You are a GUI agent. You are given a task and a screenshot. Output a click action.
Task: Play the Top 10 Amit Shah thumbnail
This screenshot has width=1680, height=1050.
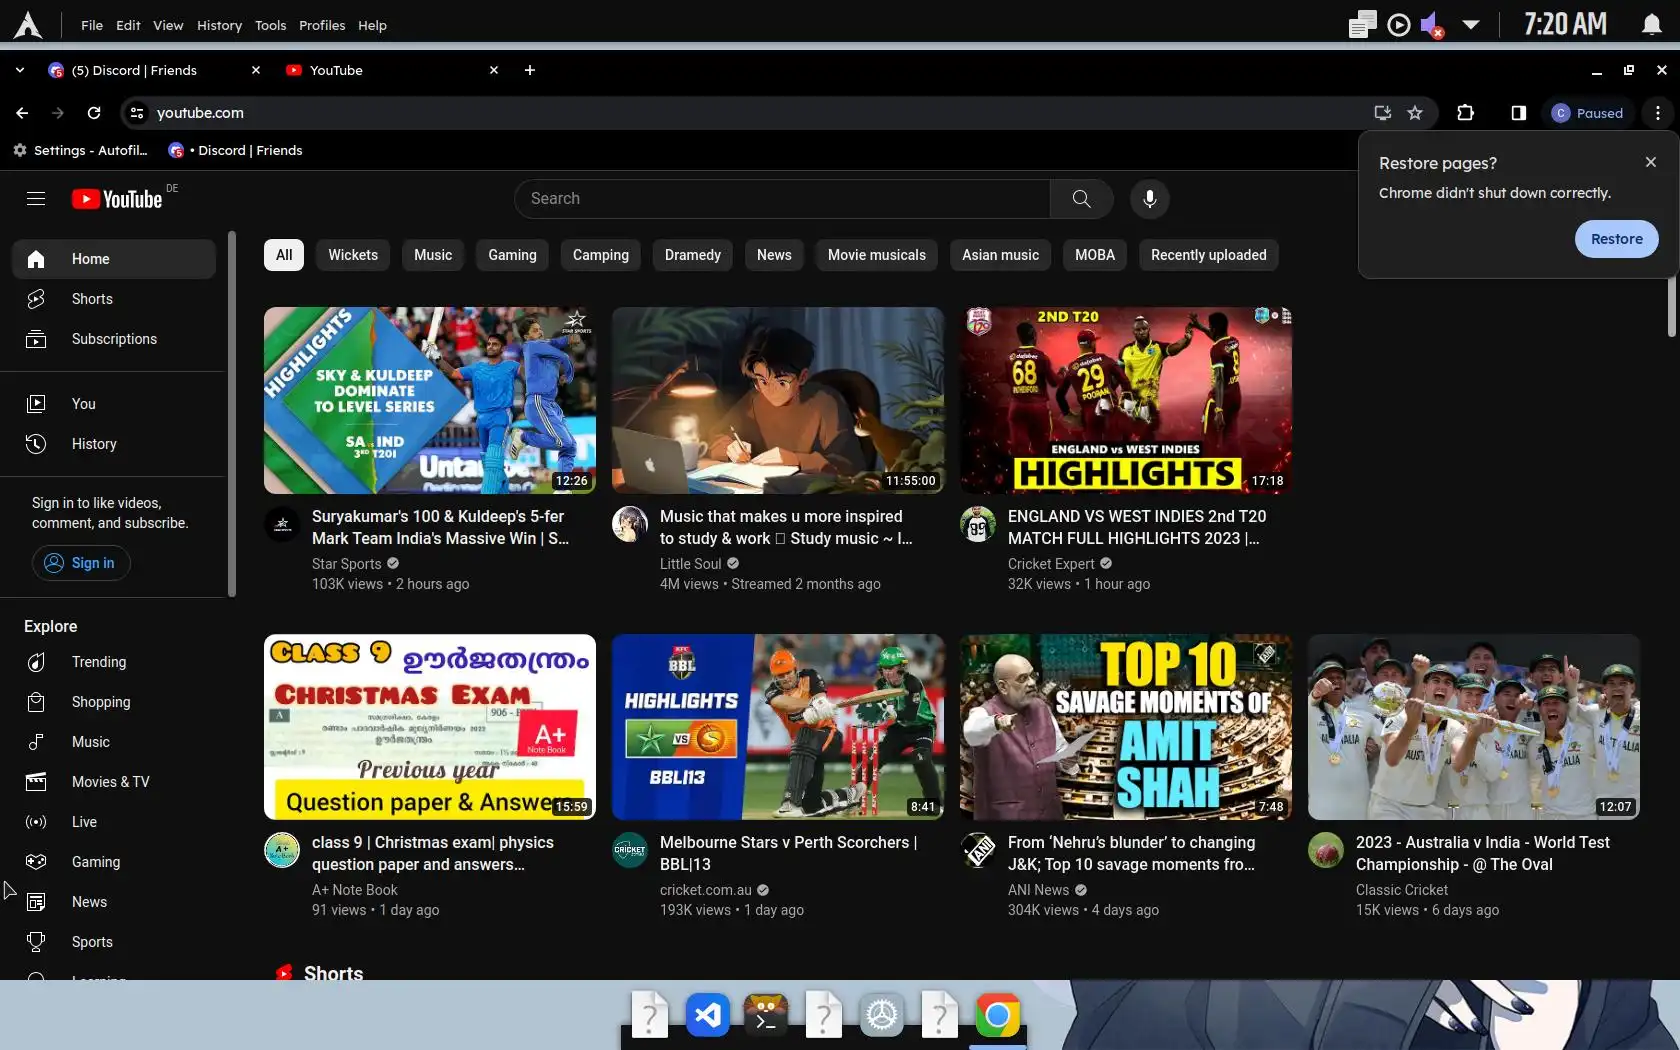(x=1126, y=727)
